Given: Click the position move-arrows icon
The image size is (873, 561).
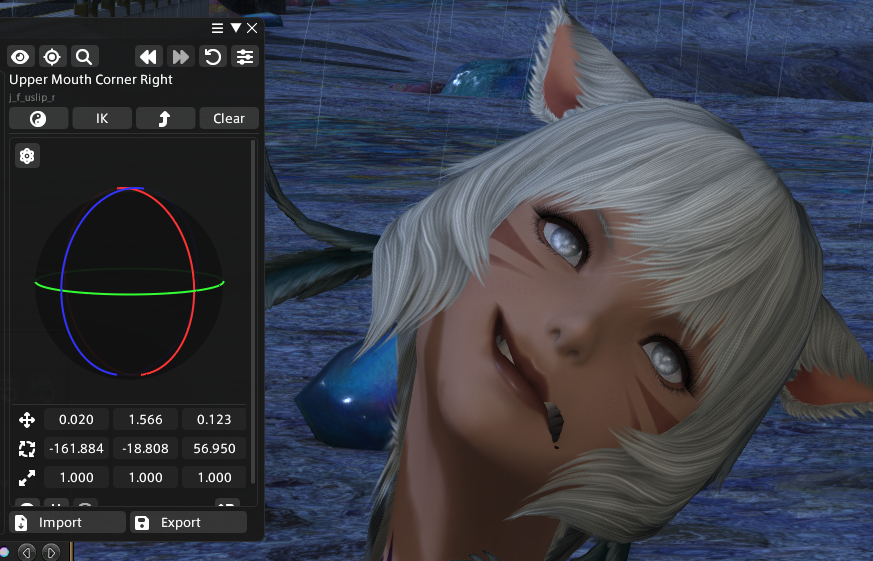Looking at the screenshot, I should tap(27, 420).
